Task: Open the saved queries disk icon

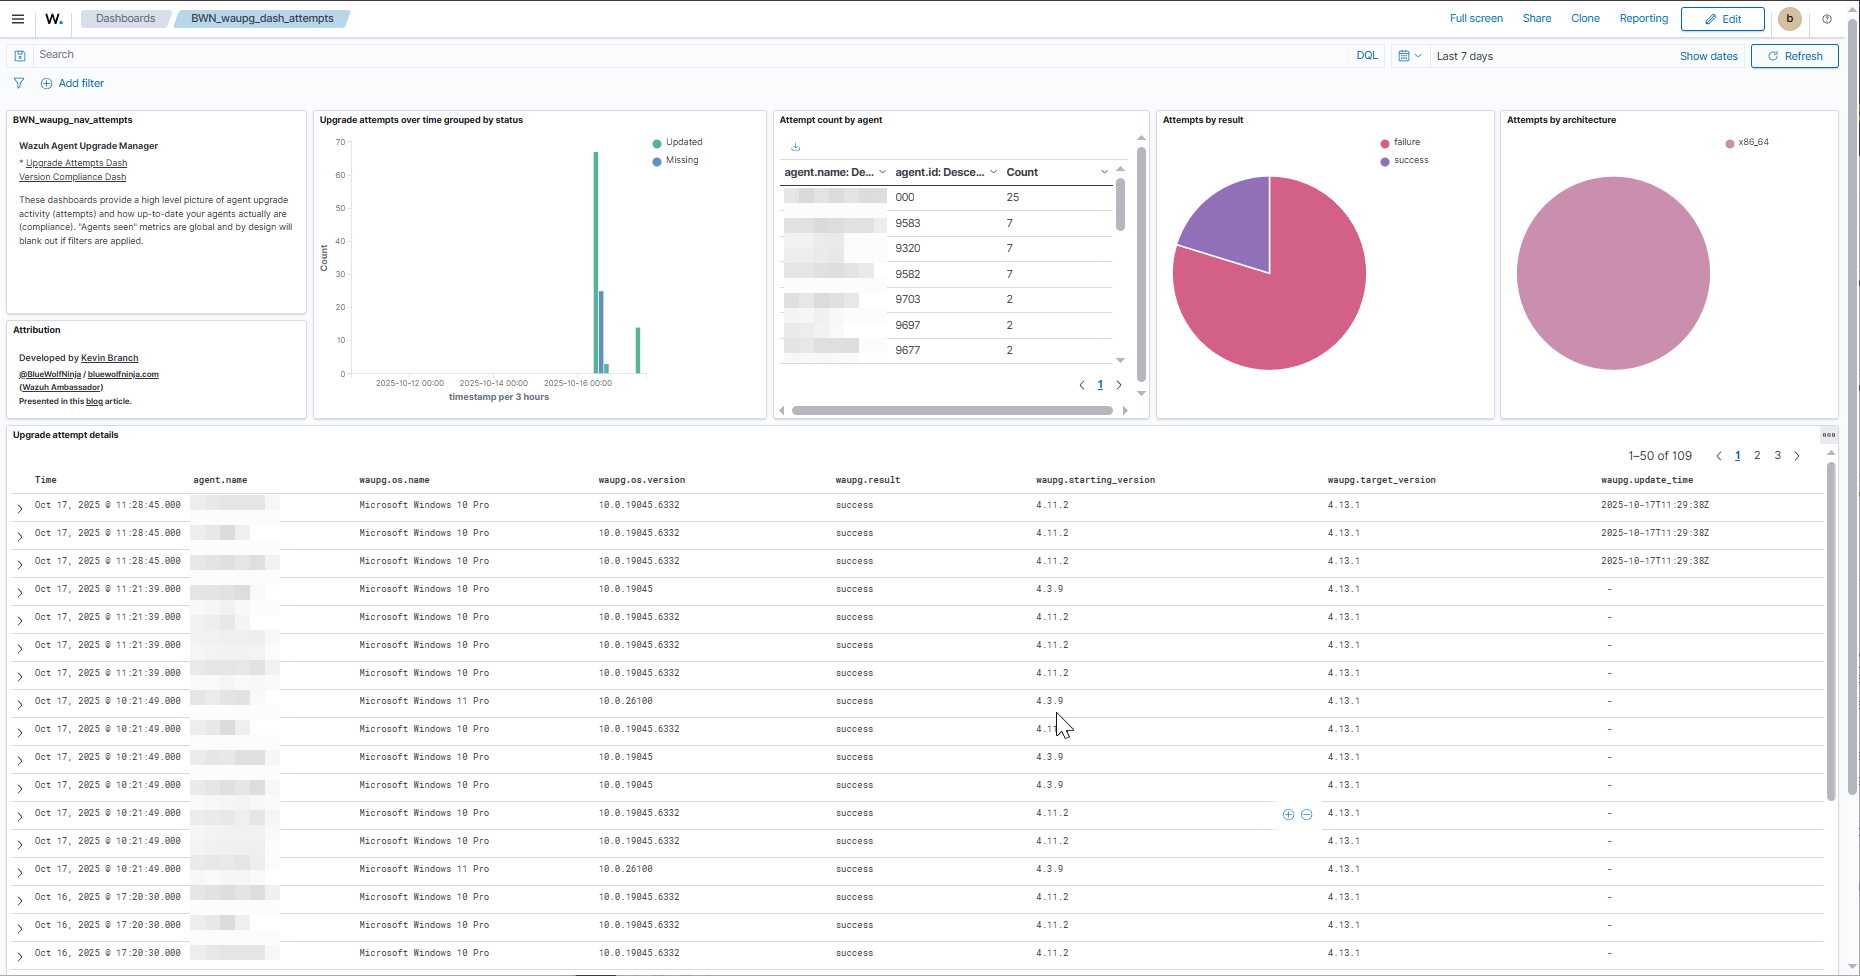Action: click(19, 55)
